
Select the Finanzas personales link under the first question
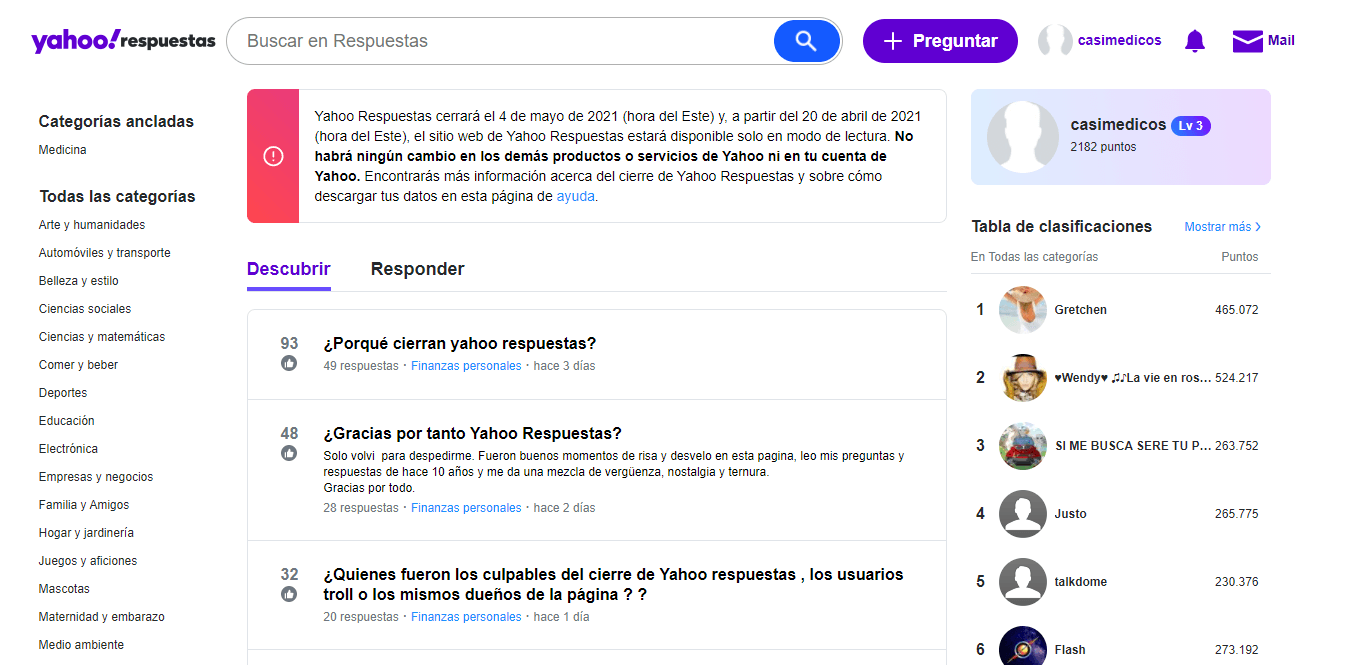(466, 367)
